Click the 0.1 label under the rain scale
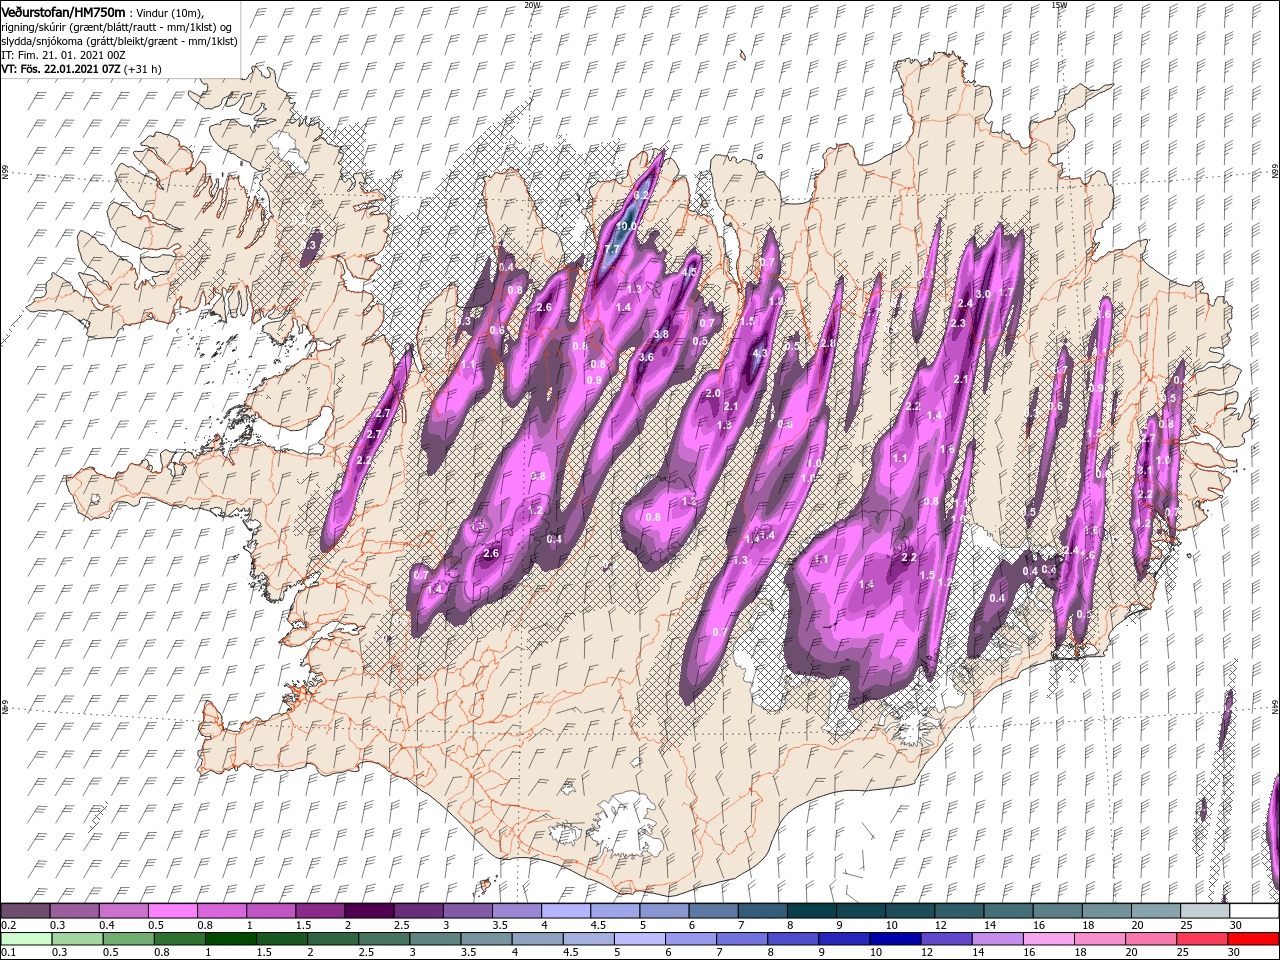Screen dimensions: 1280x960 [8, 953]
